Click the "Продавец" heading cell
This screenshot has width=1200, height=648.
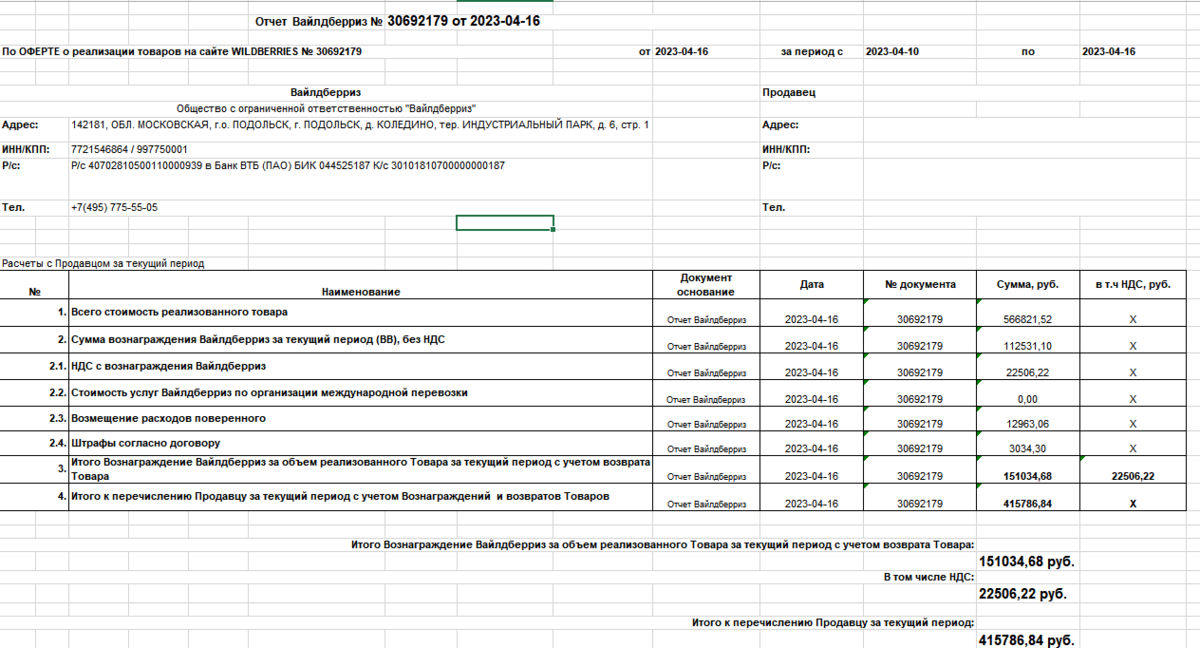789,92
